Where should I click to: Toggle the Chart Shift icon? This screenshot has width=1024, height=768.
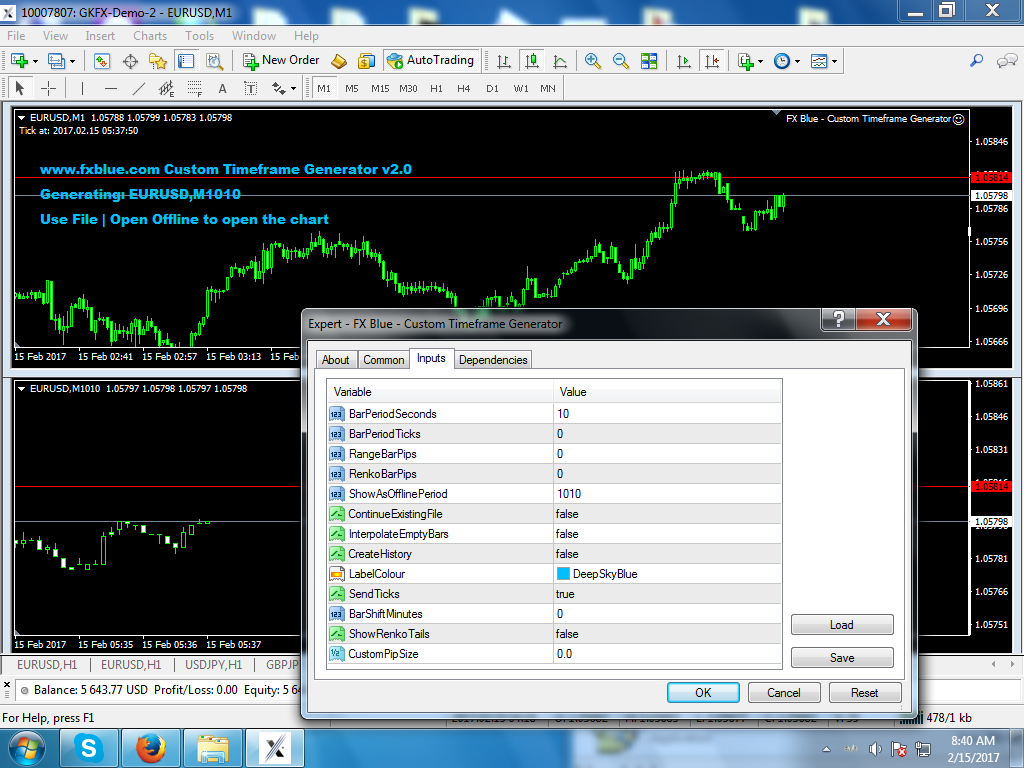coord(712,61)
